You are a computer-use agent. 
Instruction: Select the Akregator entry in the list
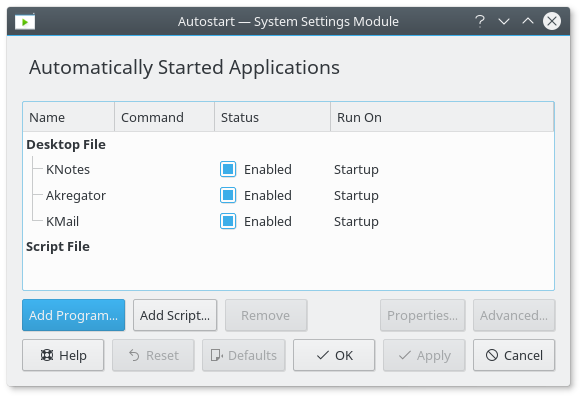[76, 196]
